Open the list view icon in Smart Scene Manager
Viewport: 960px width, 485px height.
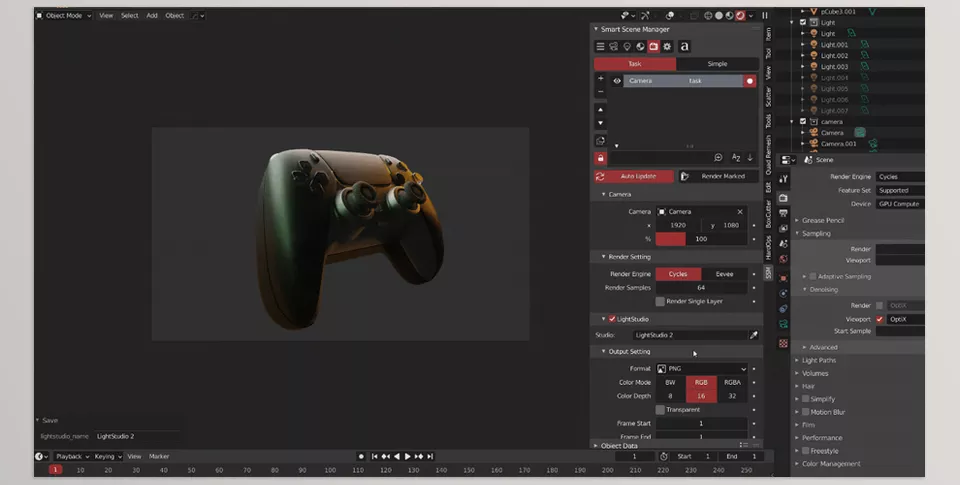click(x=600, y=47)
